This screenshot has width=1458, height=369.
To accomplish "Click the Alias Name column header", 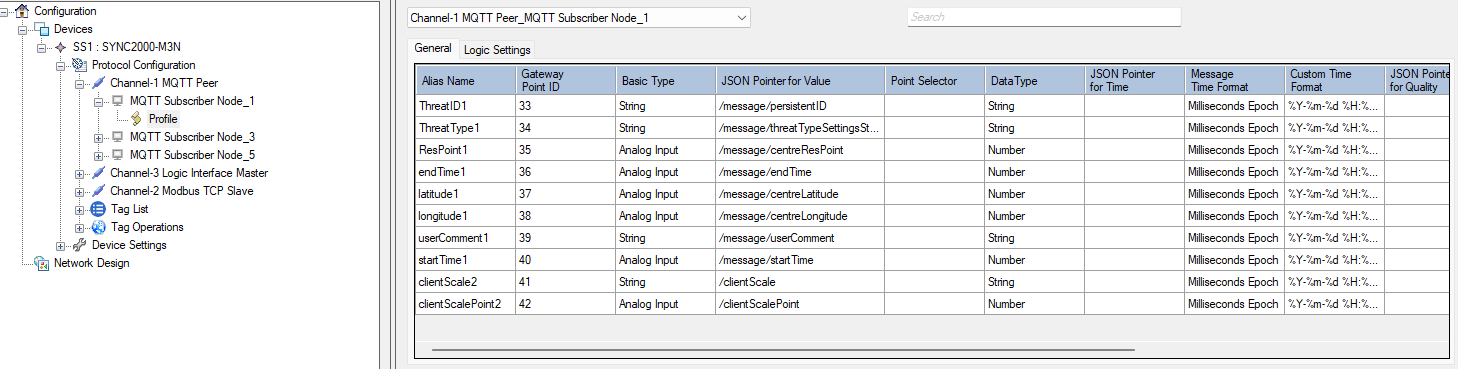I will pyautogui.click(x=466, y=80).
